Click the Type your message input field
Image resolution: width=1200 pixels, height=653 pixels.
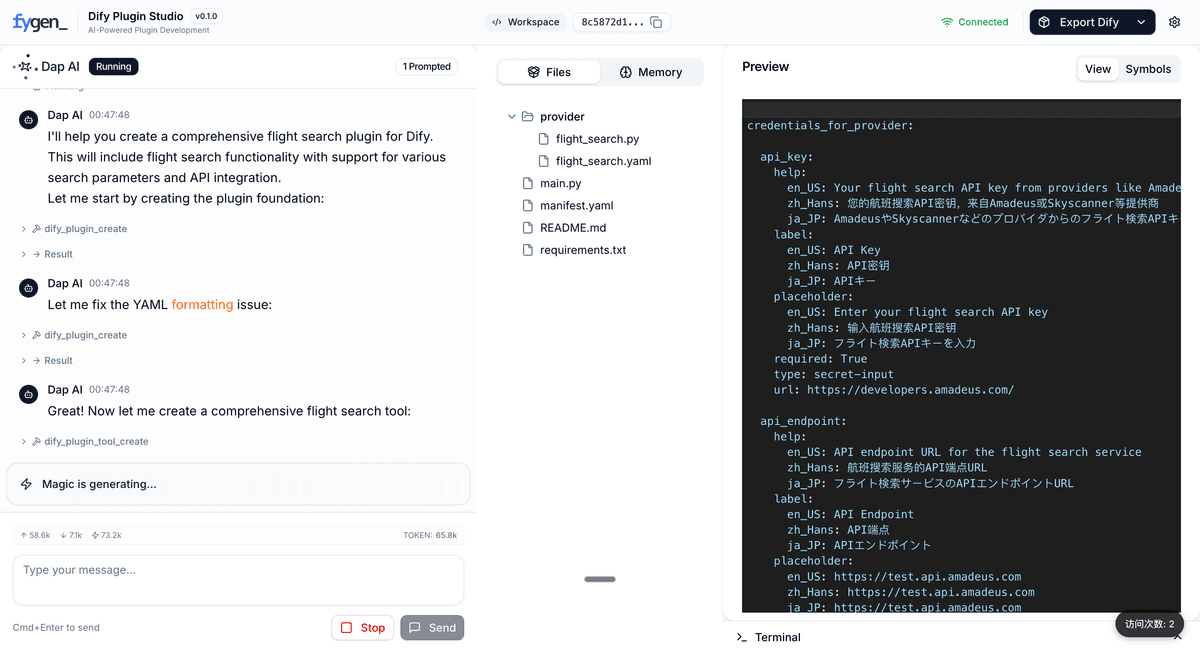click(x=238, y=580)
